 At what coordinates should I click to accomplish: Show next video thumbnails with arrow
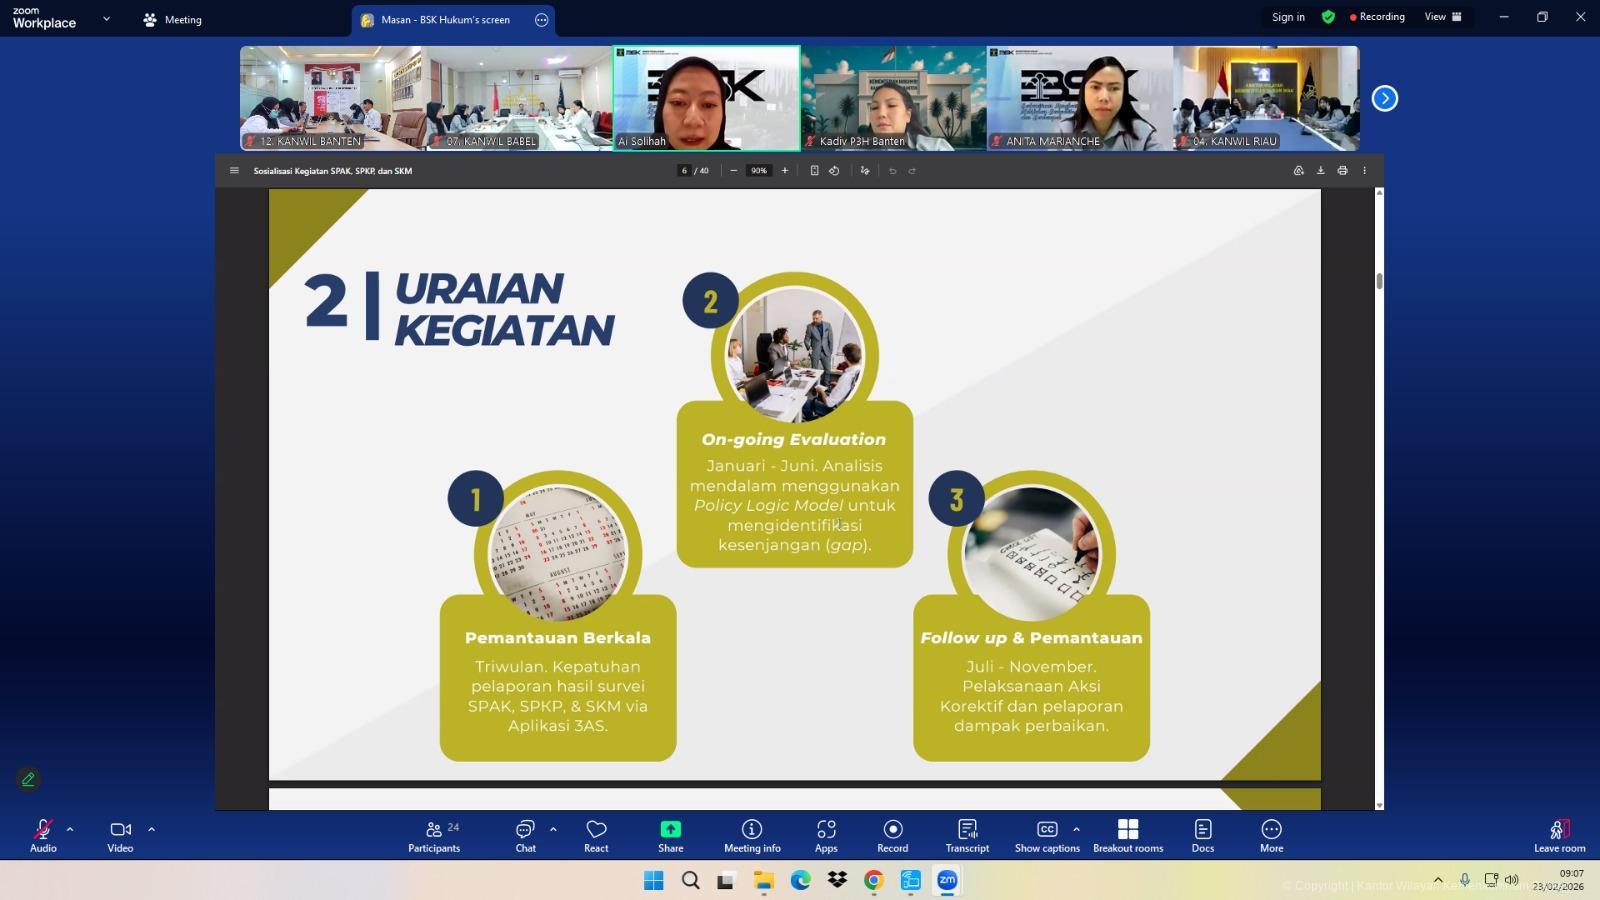tap(1385, 98)
